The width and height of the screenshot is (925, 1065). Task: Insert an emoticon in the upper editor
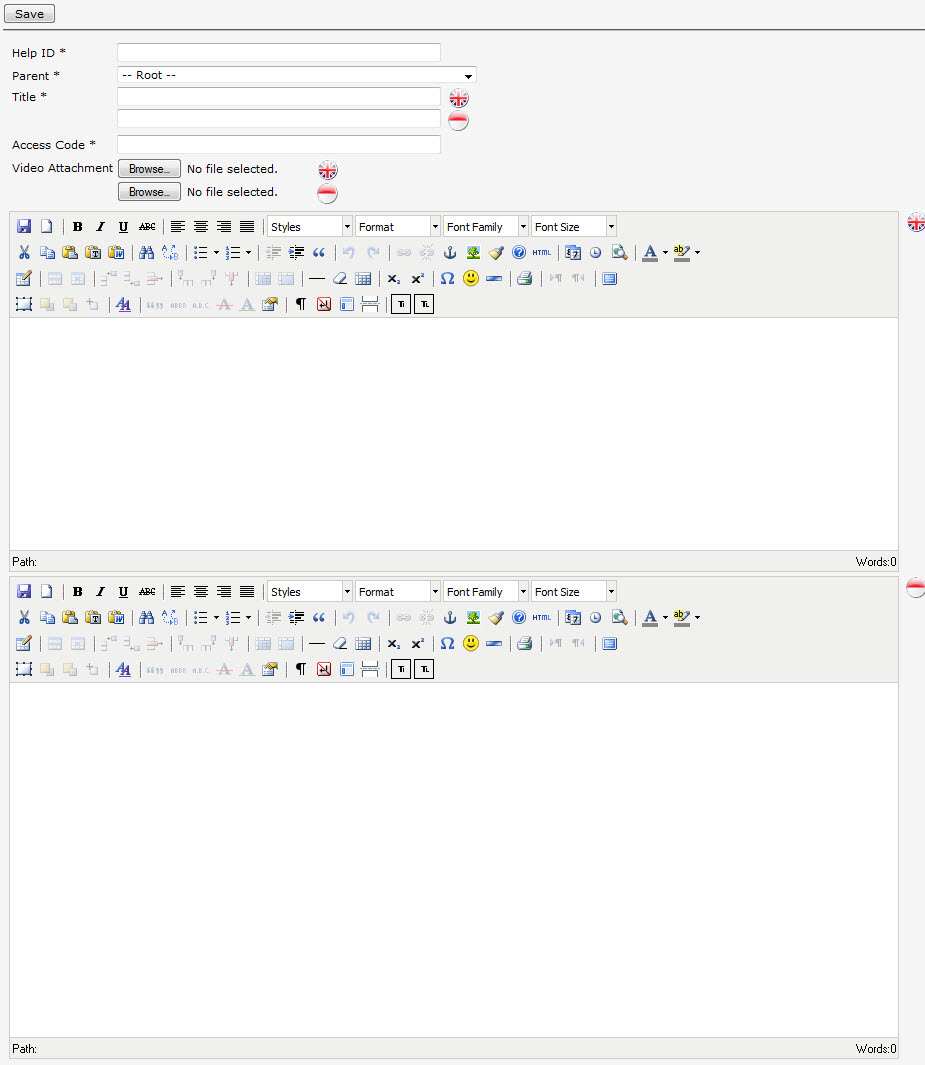point(471,279)
